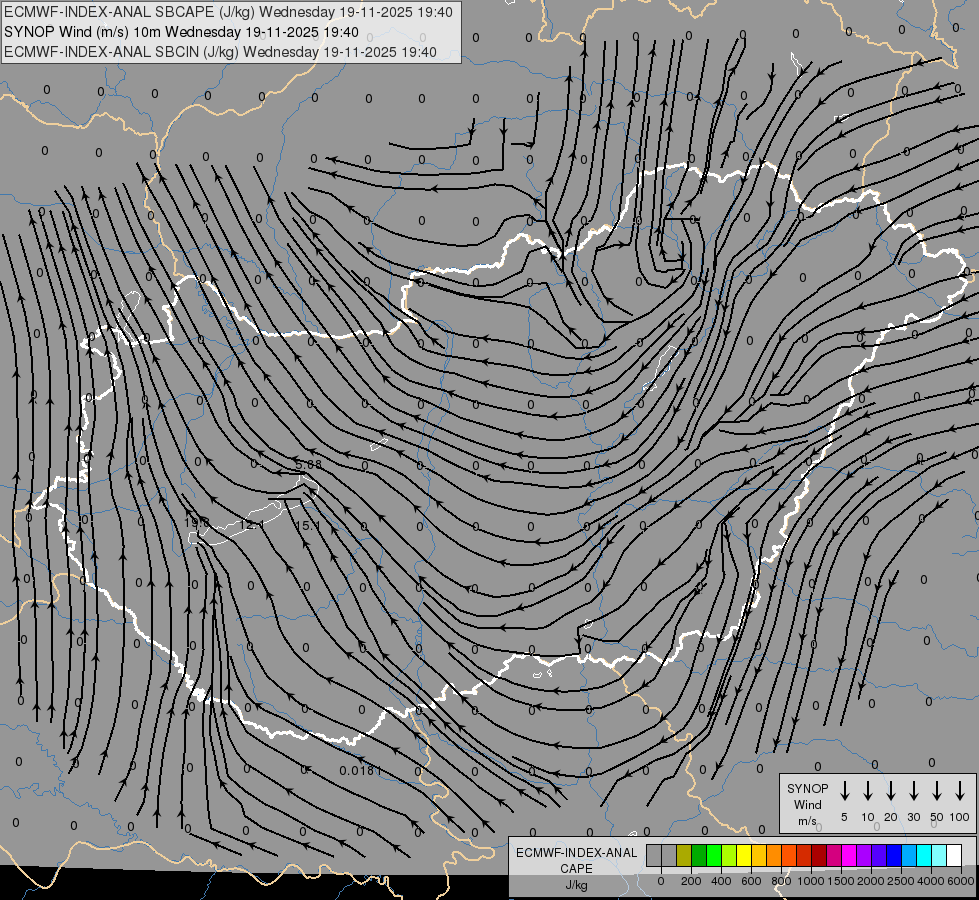The image size is (979, 900).
Task: Click the 30 value under the wind arrows
Action: click(x=913, y=817)
